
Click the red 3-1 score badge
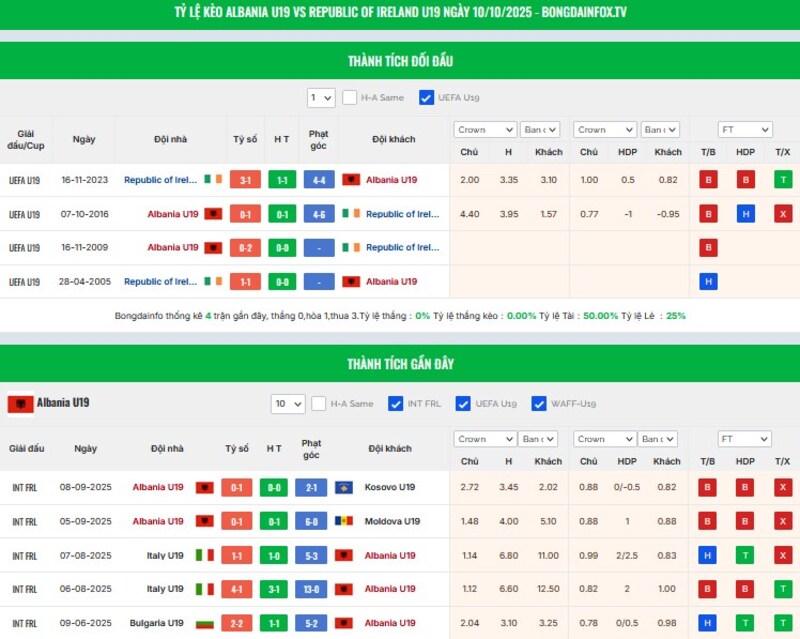click(245, 180)
